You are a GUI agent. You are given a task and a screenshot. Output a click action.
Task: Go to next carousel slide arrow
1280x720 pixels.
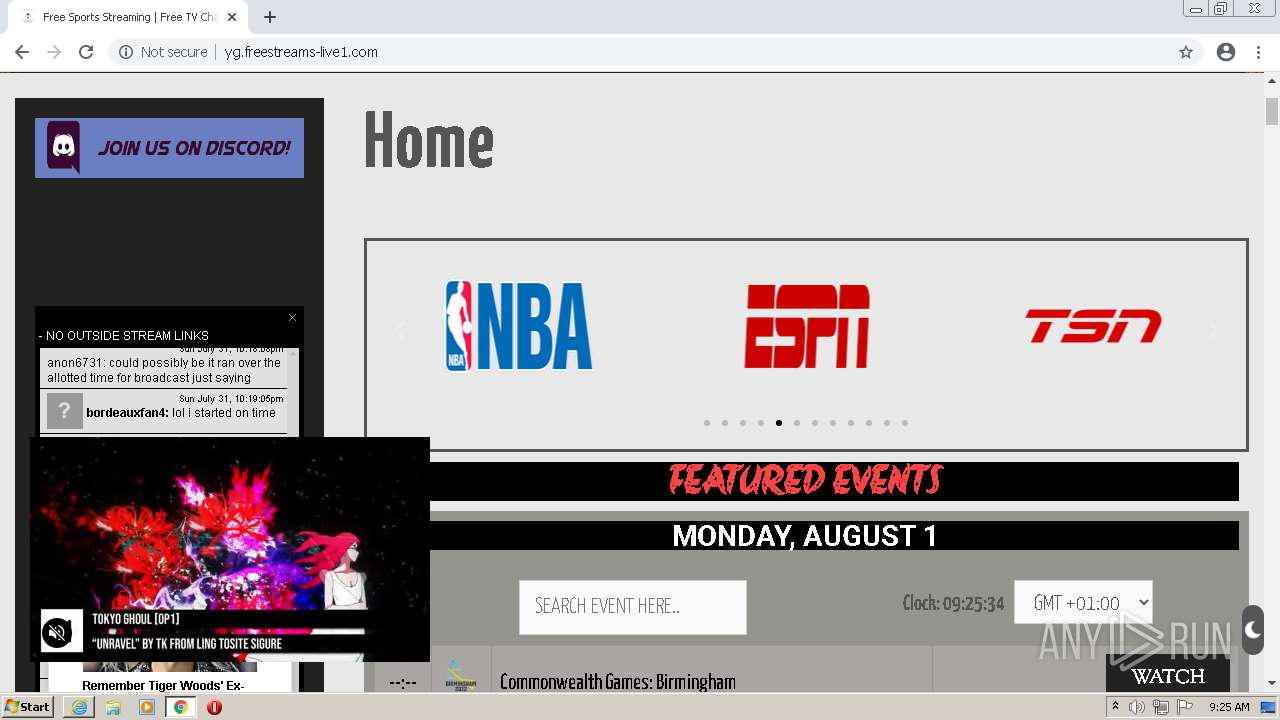[1213, 330]
